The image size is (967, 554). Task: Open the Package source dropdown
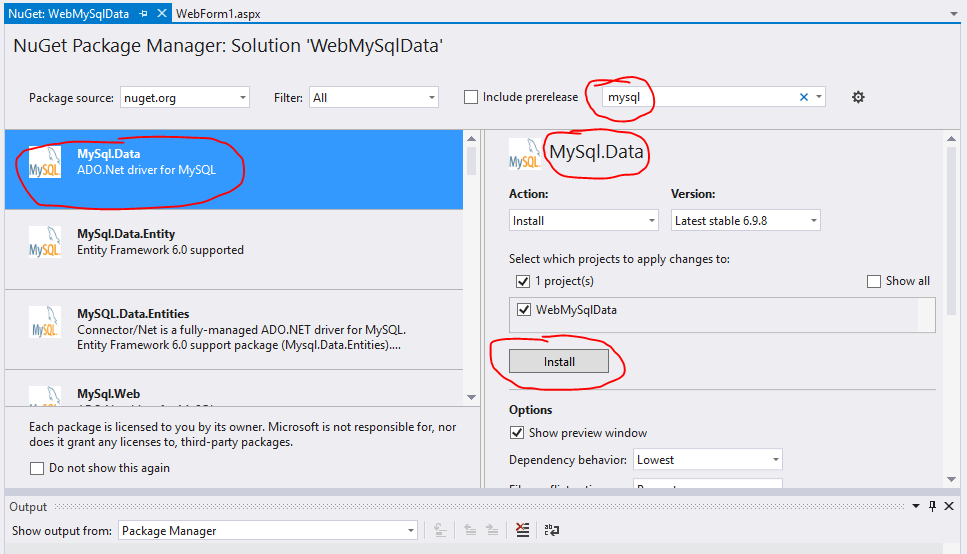tap(185, 97)
